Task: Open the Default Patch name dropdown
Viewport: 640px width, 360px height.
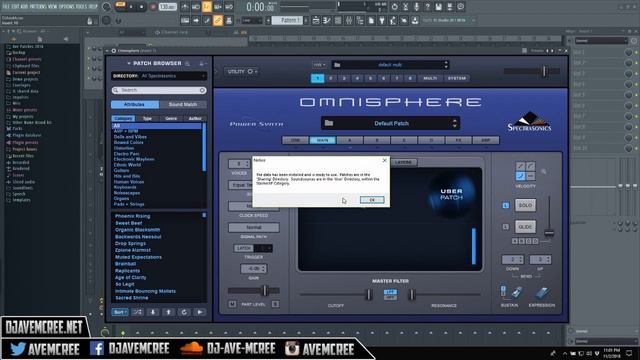Action: click(391, 123)
